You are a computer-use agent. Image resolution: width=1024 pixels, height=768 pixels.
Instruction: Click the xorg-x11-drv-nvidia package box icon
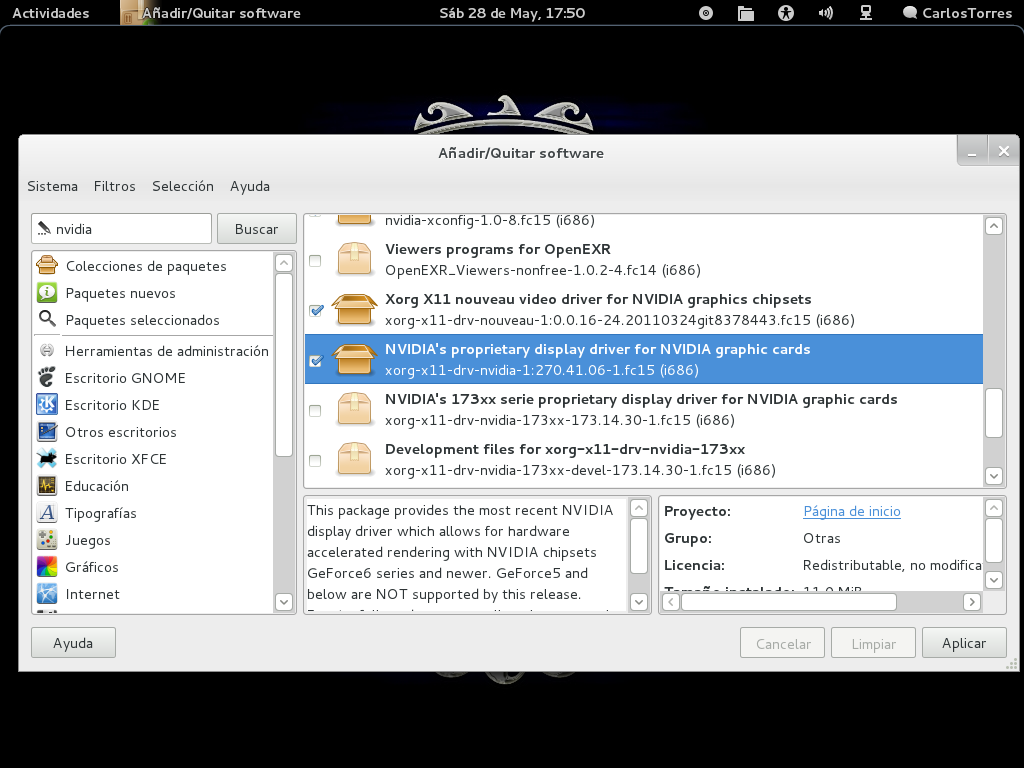(355, 359)
